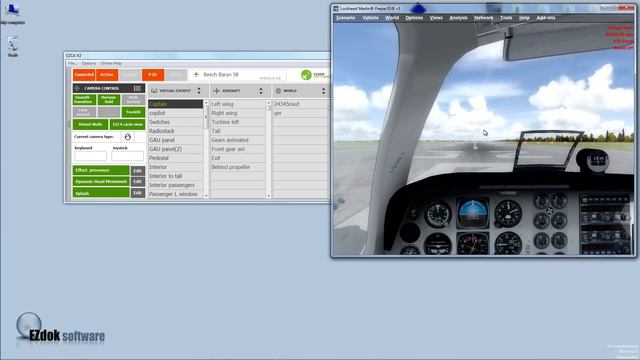Select the Gears animated aircraft camera

pyautogui.click(x=238, y=140)
